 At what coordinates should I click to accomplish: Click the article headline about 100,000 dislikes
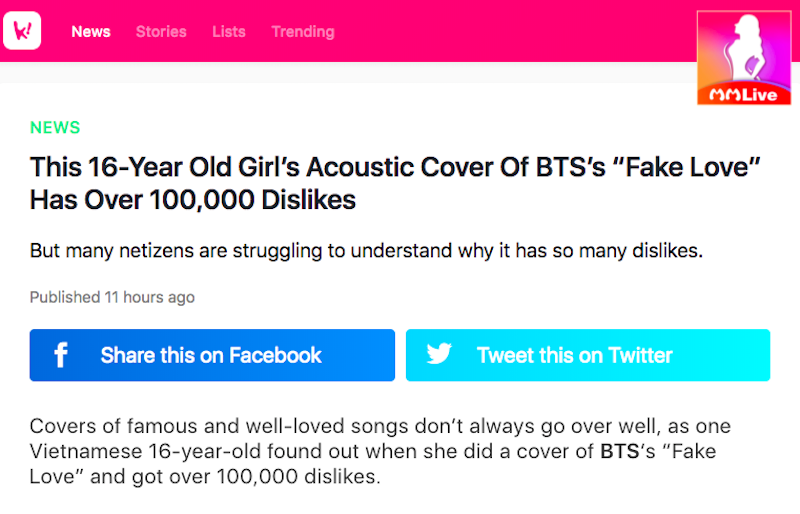pyautogui.click(x=395, y=183)
